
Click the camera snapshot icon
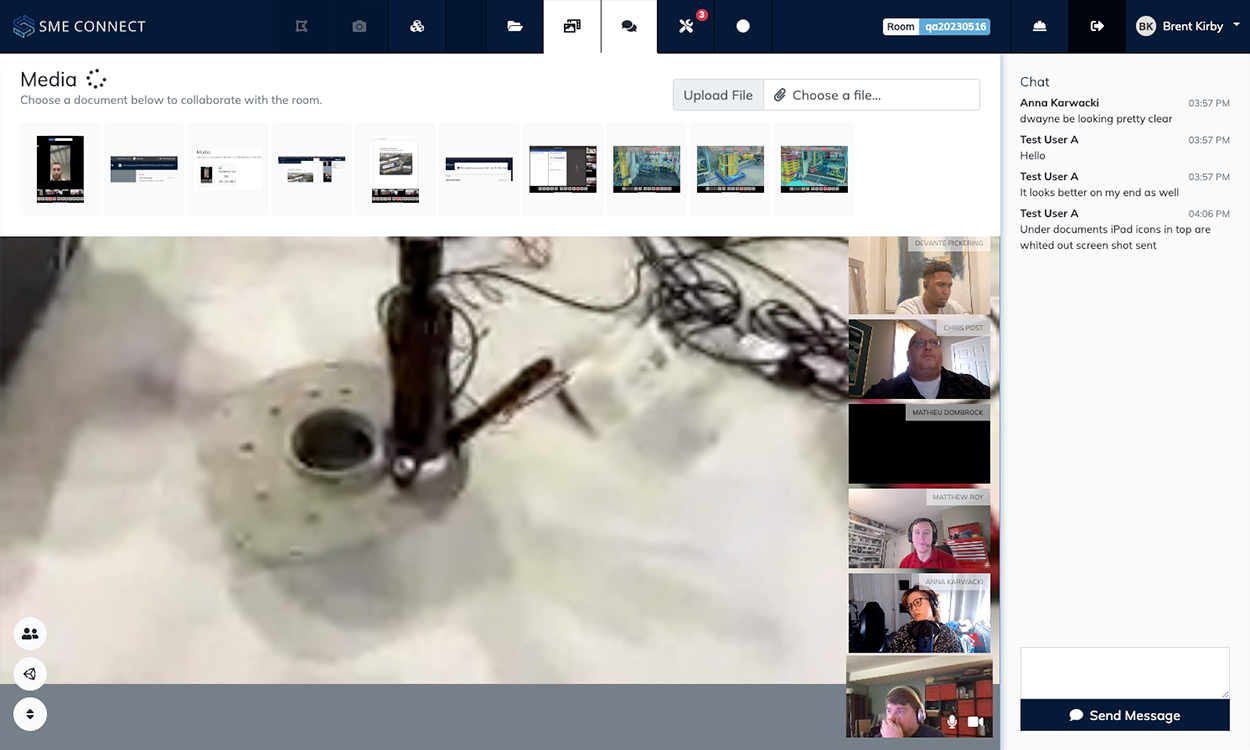[x=359, y=27]
